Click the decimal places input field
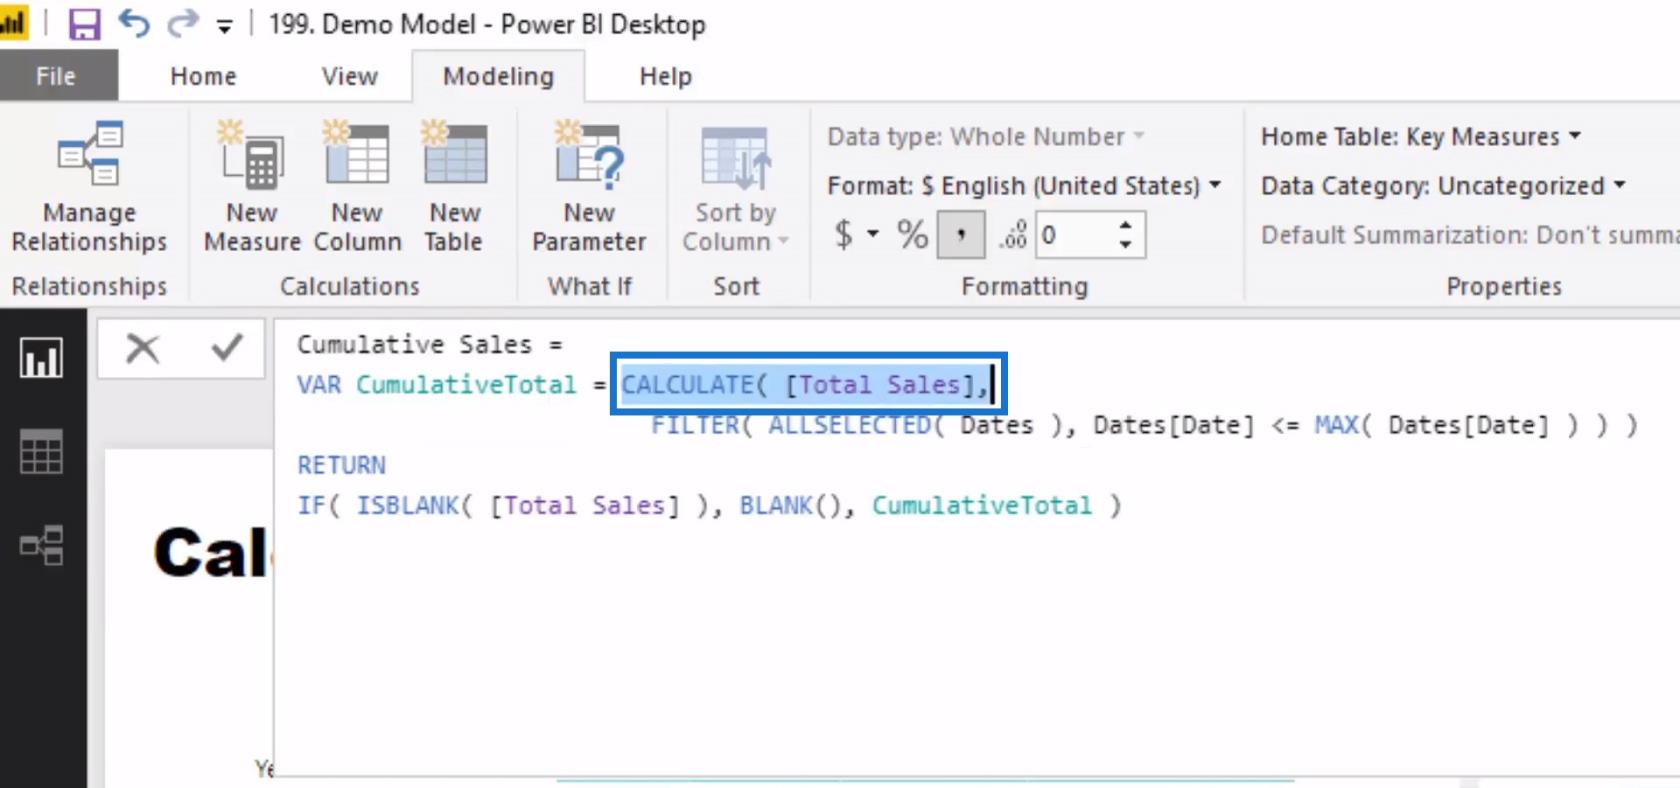This screenshot has width=1680, height=788. (1076, 235)
